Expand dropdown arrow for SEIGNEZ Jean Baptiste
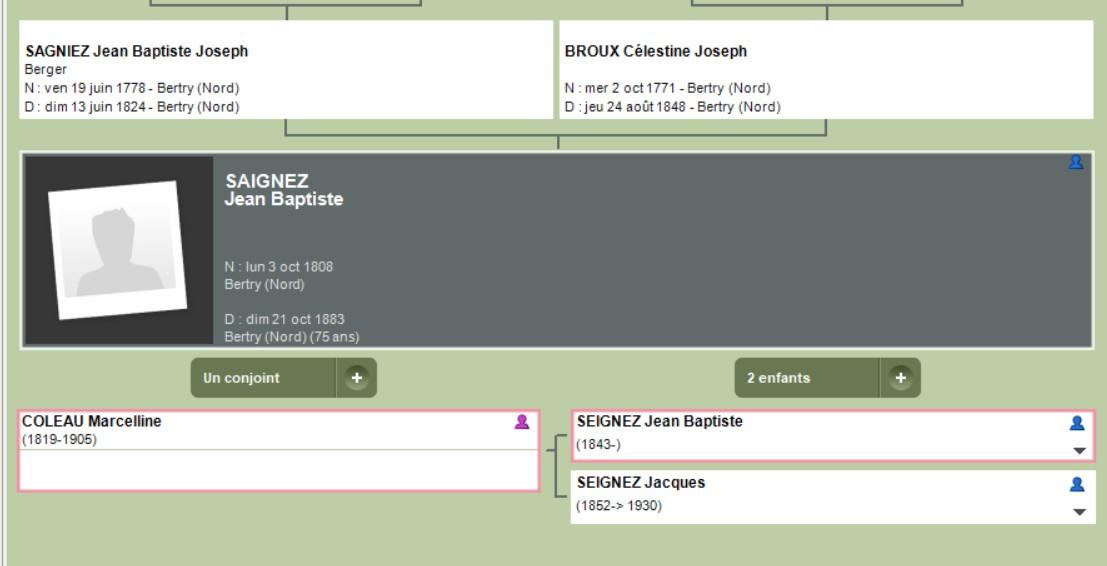 (x=1079, y=450)
